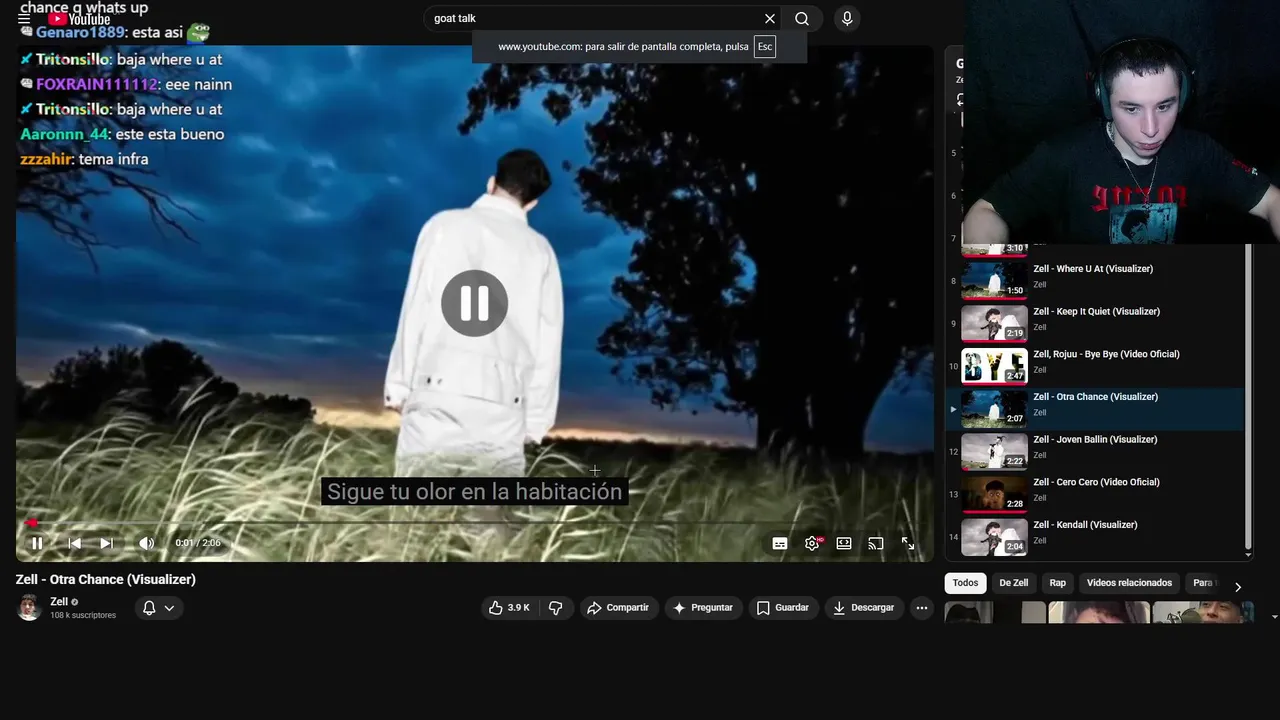Go to the YouTube home logo

tap(79, 19)
